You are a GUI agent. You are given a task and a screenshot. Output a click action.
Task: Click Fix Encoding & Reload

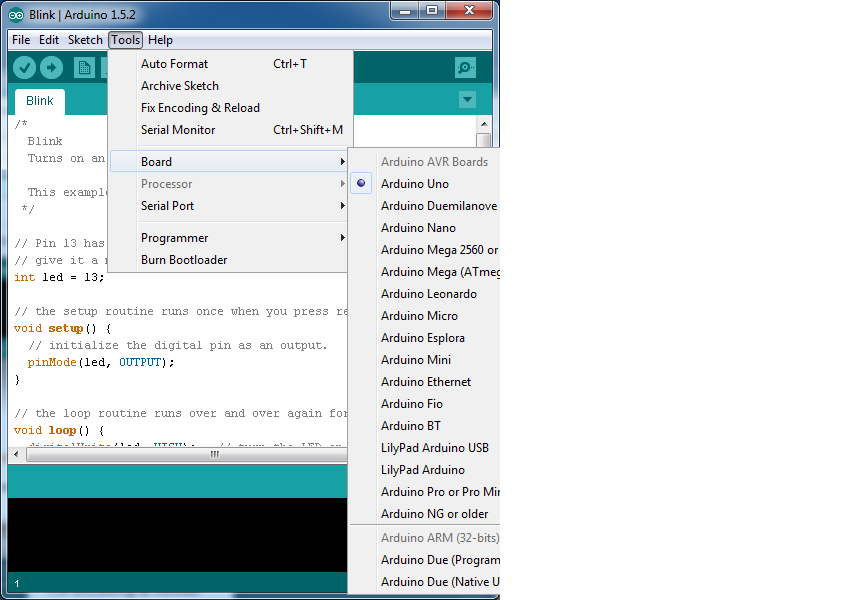point(230,107)
